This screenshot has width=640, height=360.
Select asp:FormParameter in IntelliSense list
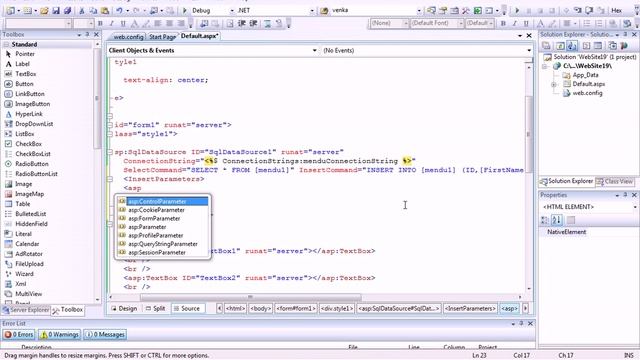(x=163, y=218)
